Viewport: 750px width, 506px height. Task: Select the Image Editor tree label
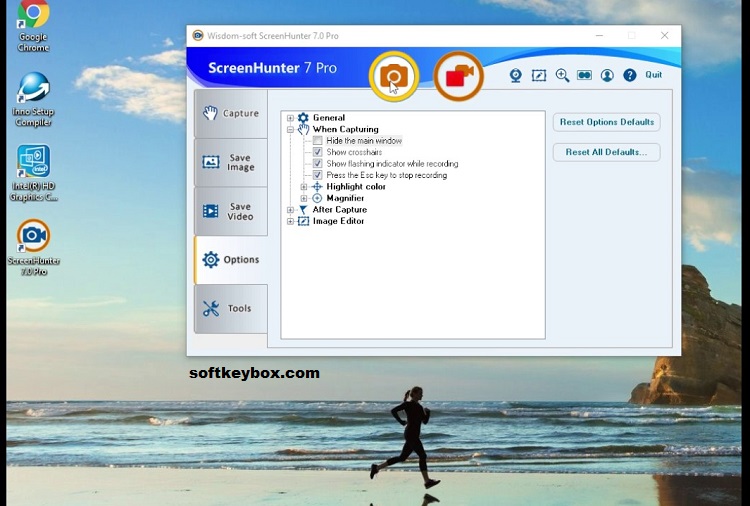click(x=338, y=221)
